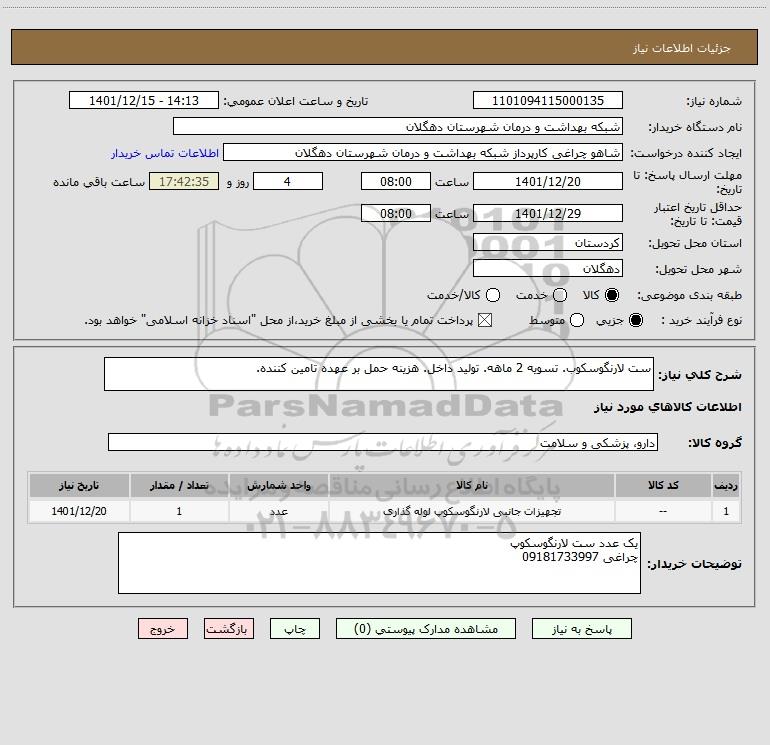
Task: Click the item name تجهیزات جانبی لارنگوسکوپ cell
Action: (471, 511)
